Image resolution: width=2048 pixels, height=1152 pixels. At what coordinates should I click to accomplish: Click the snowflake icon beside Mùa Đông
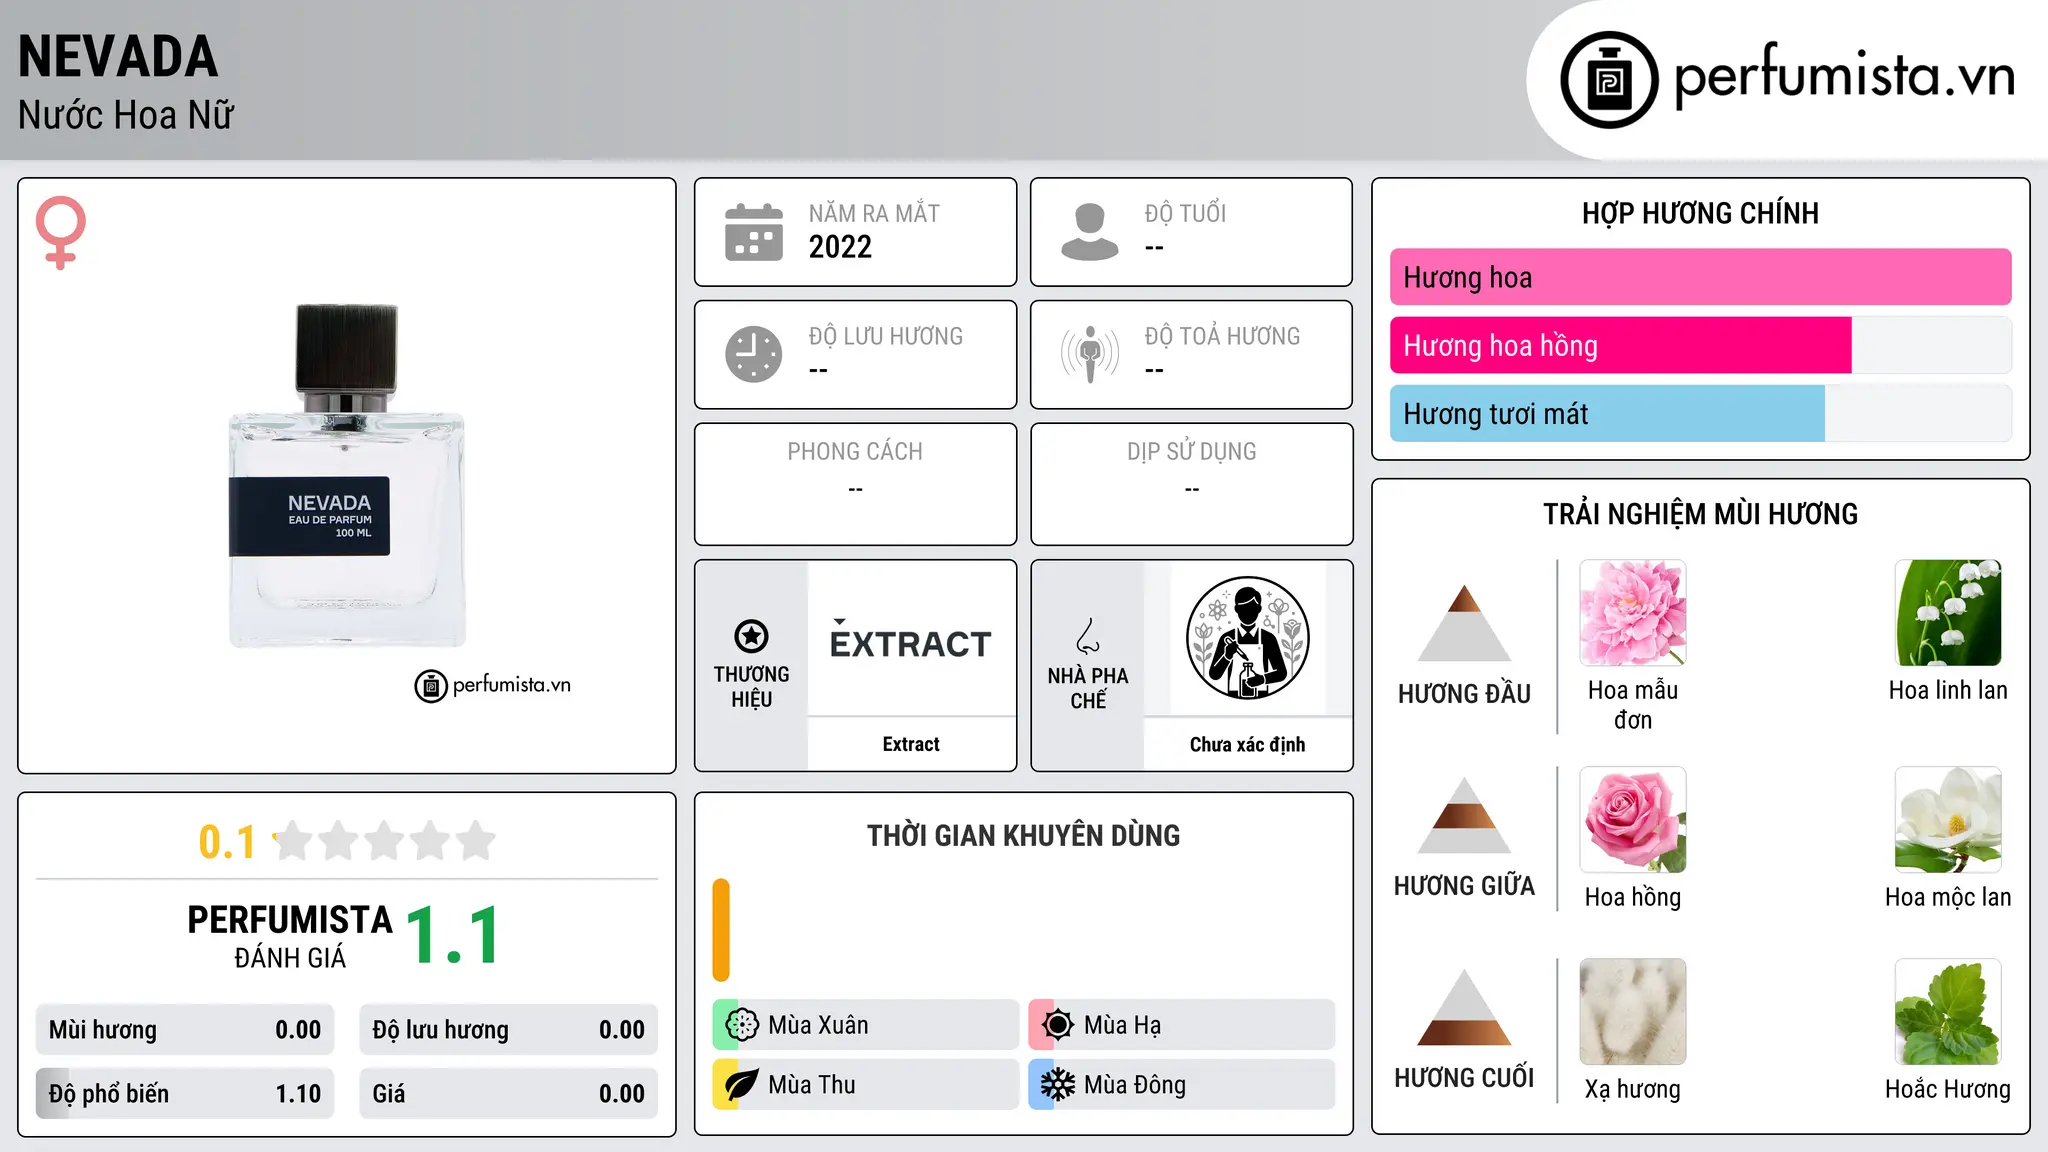point(1057,1085)
